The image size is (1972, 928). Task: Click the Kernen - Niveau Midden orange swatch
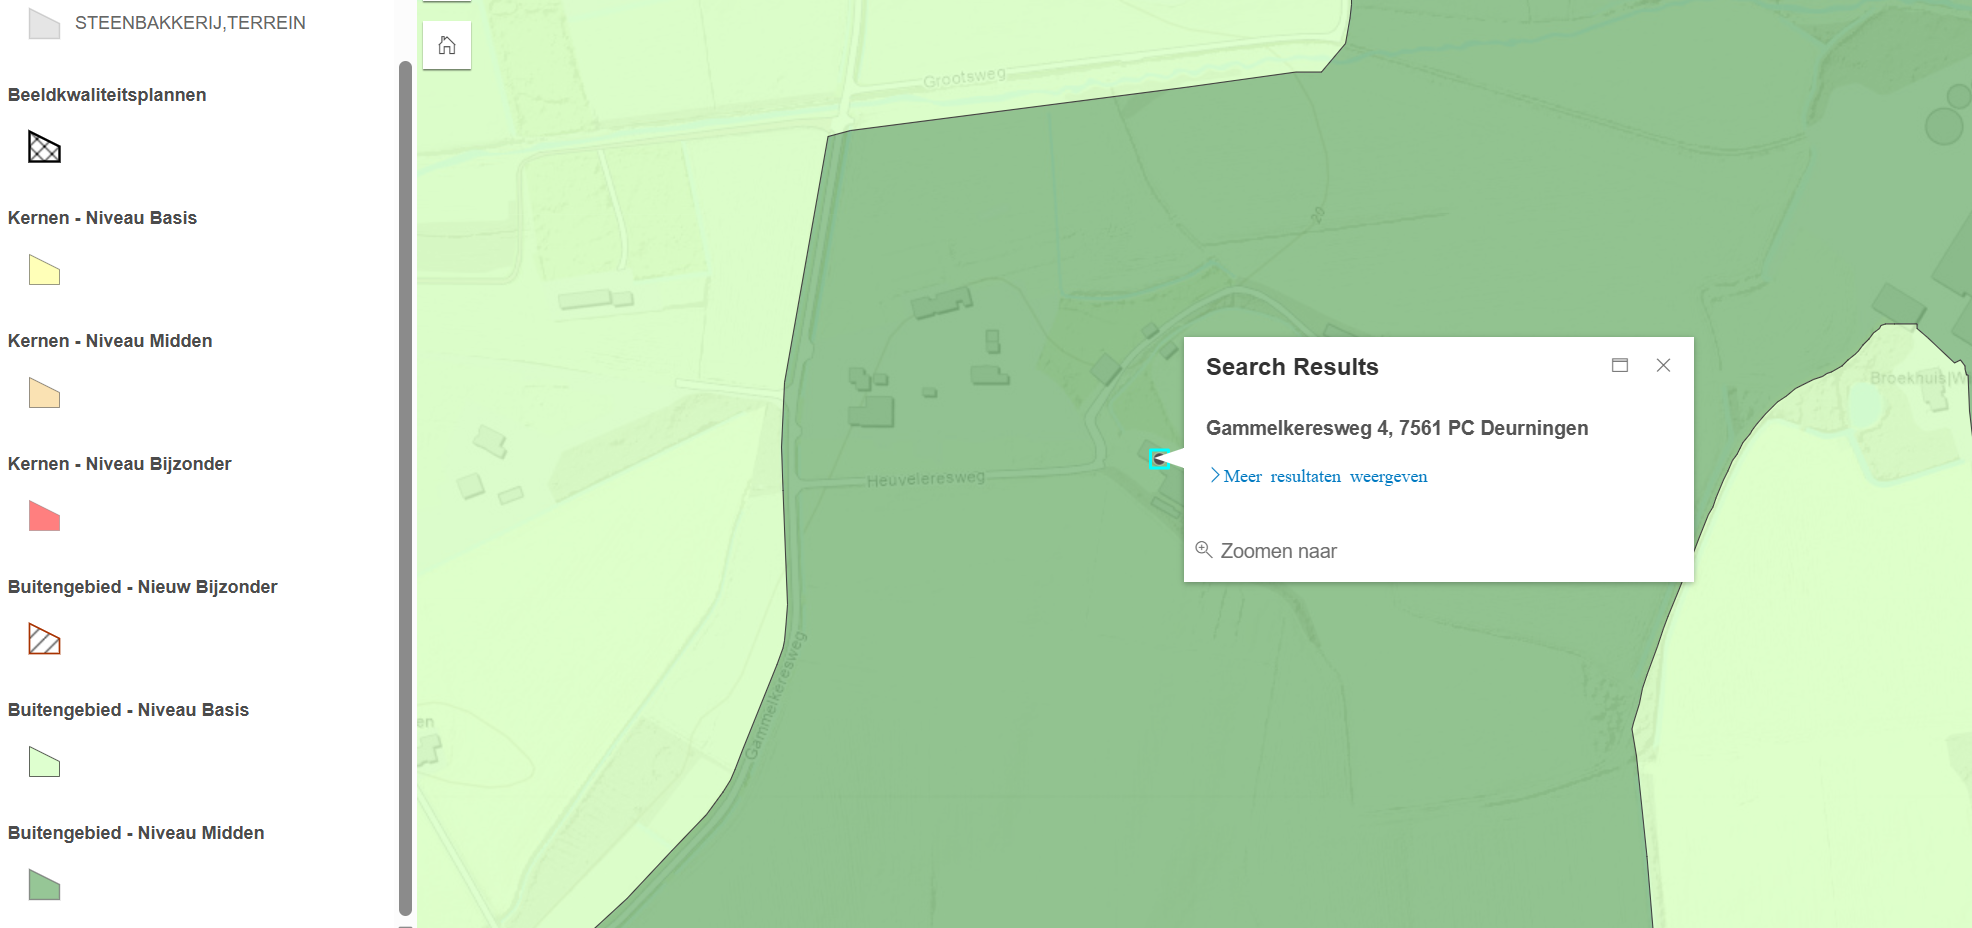(x=45, y=393)
